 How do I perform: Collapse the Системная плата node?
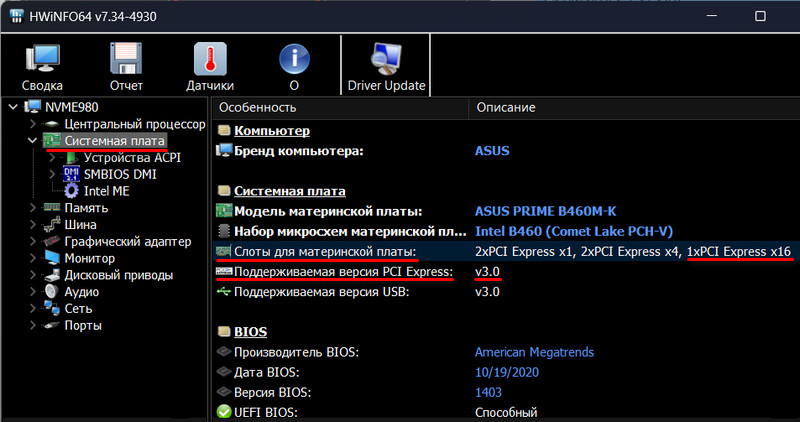[x=33, y=140]
